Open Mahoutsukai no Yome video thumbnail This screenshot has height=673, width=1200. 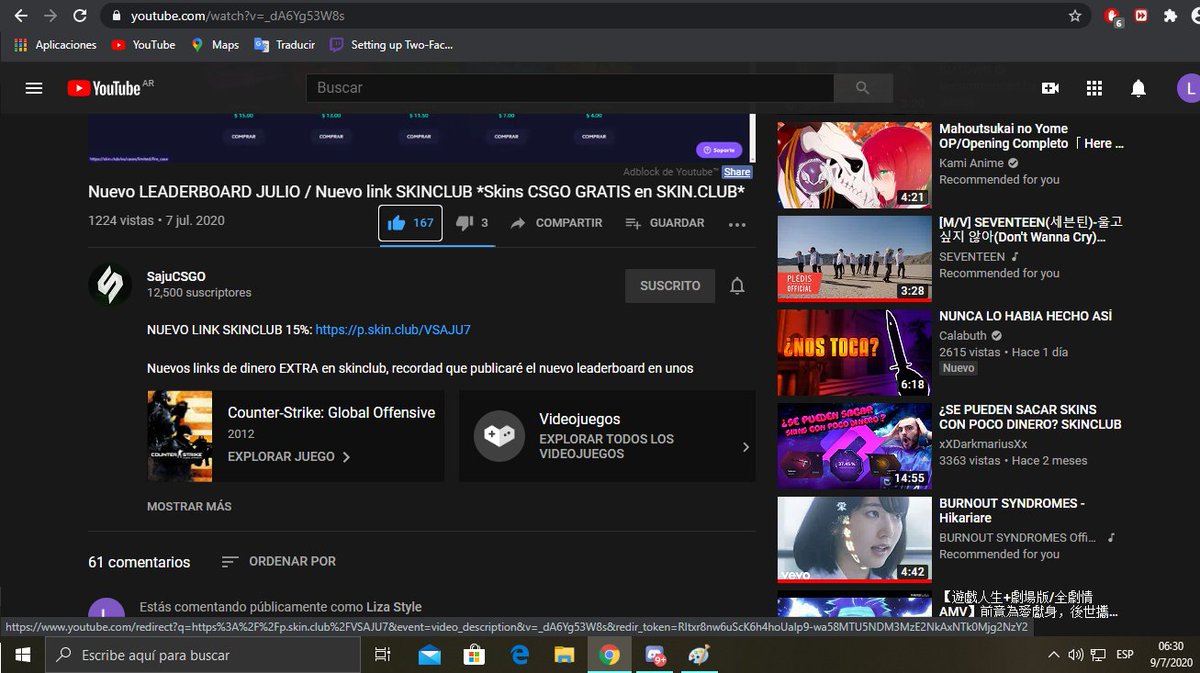(x=855, y=165)
